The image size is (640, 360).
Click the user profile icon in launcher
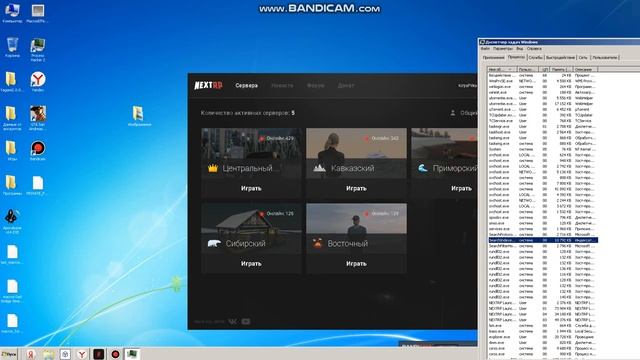tap(453, 113)
